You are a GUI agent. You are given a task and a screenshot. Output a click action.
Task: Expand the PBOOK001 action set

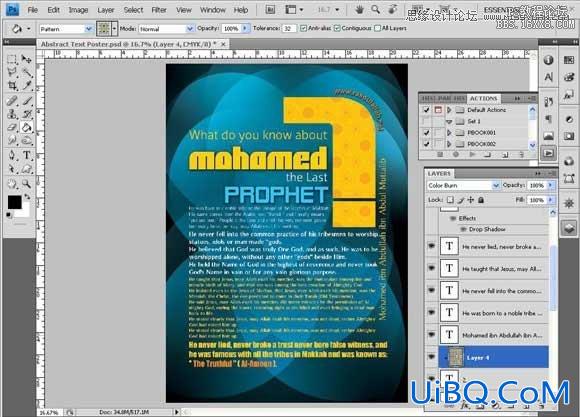tap(449, 132)
